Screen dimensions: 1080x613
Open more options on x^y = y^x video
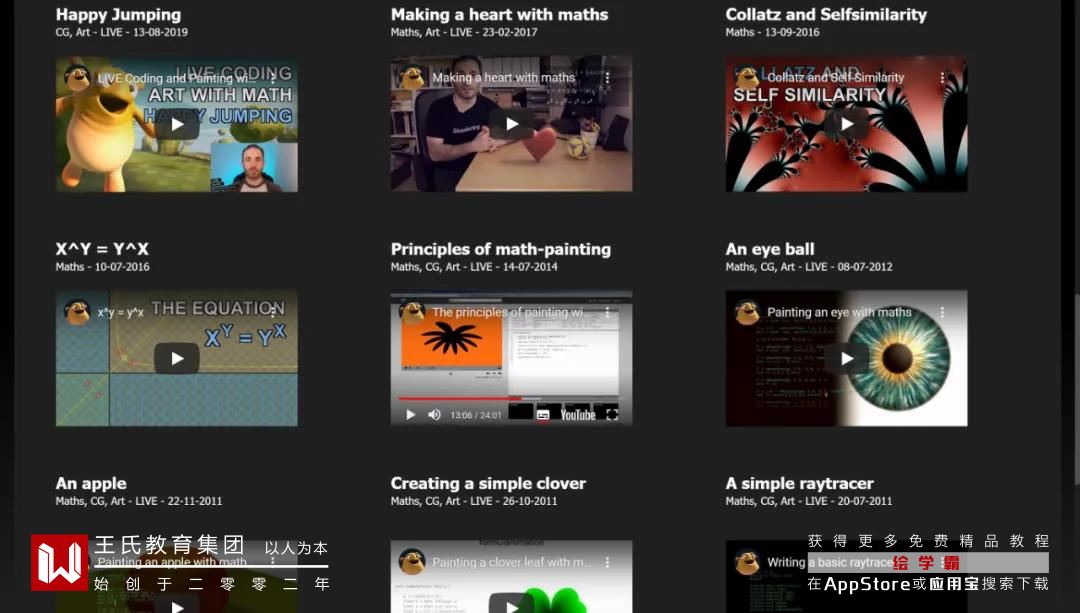pos(273,312)
